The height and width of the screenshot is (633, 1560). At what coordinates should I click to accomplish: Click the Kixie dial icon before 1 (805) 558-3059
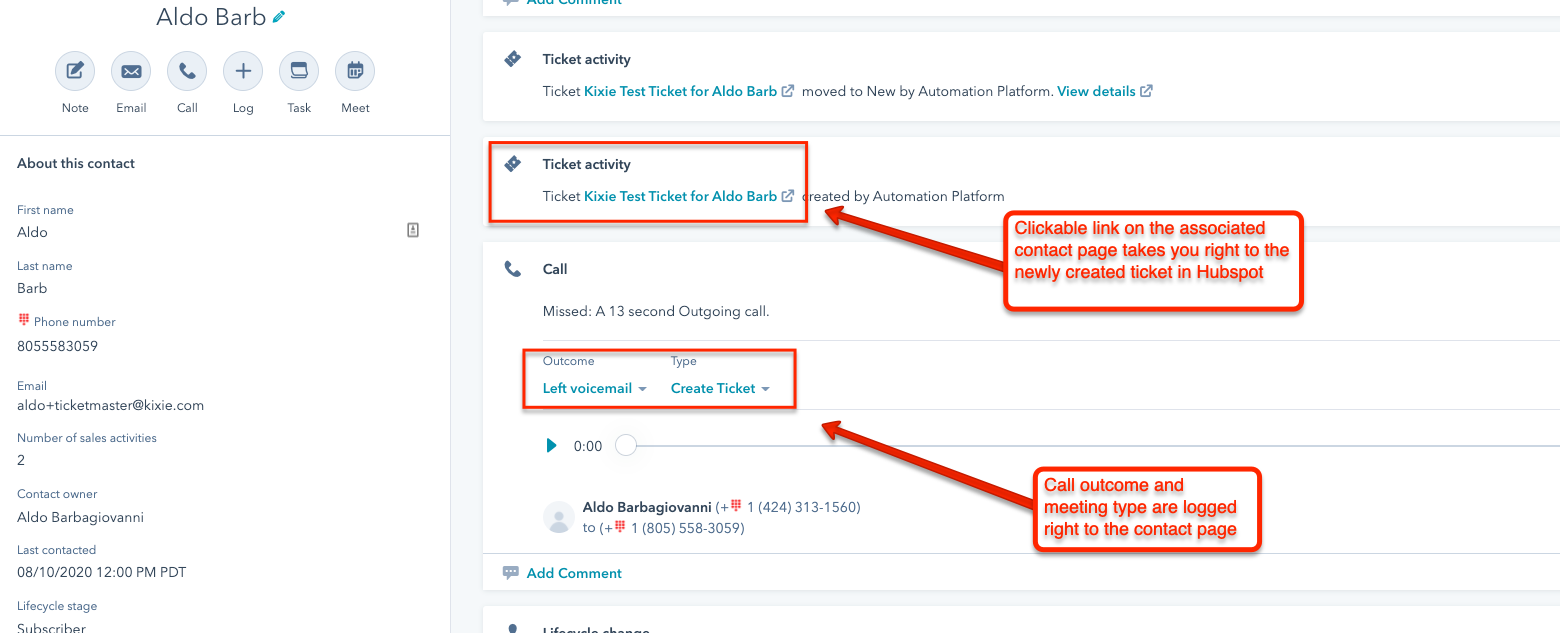619,527
